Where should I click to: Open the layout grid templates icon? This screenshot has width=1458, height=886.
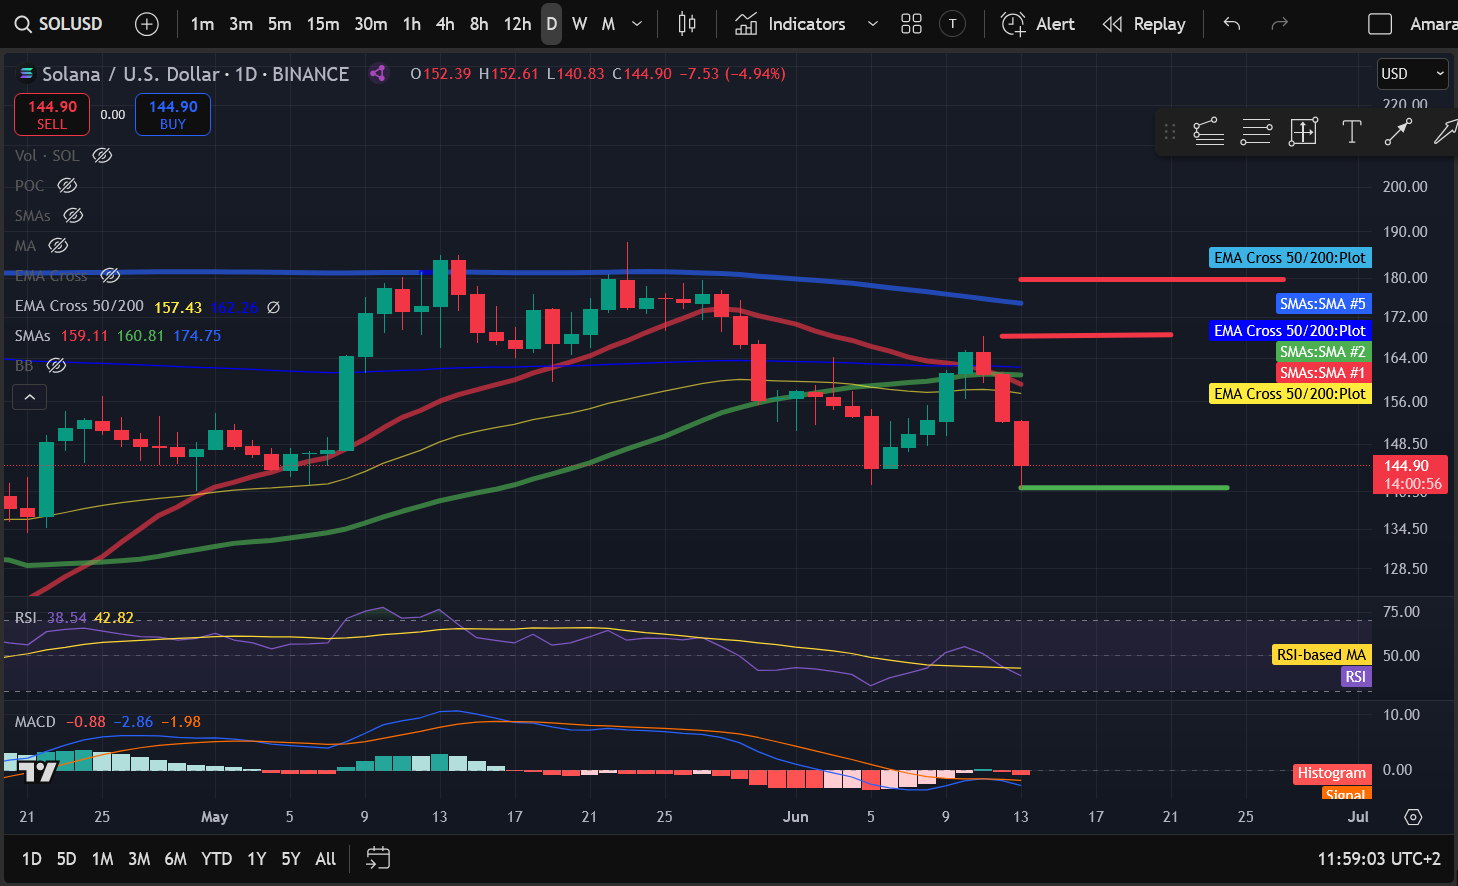coord(911,24)
